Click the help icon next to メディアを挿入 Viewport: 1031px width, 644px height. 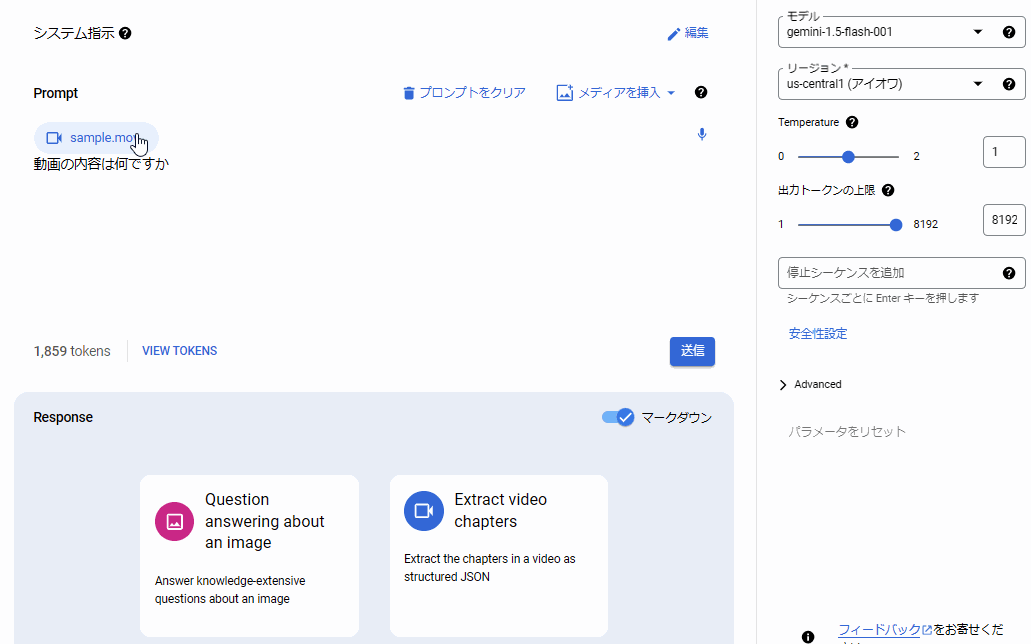click(x=701, y=93)
